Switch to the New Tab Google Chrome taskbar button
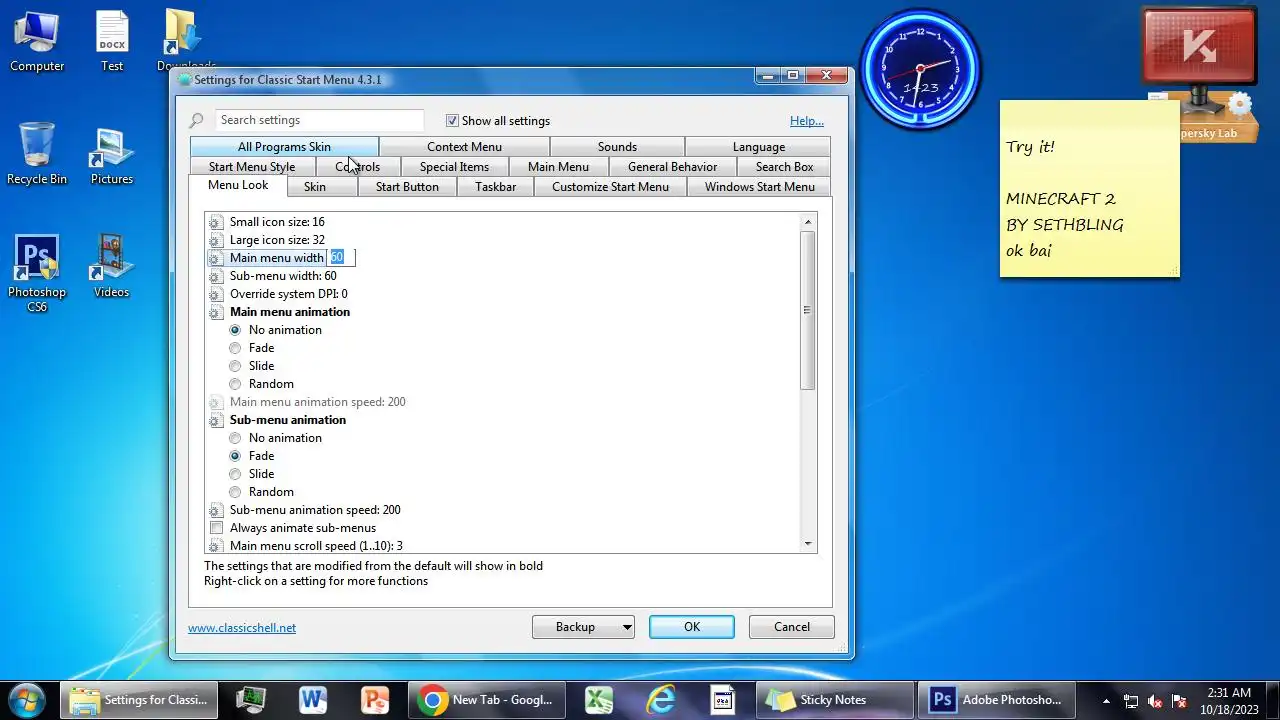 coord(487,700)
